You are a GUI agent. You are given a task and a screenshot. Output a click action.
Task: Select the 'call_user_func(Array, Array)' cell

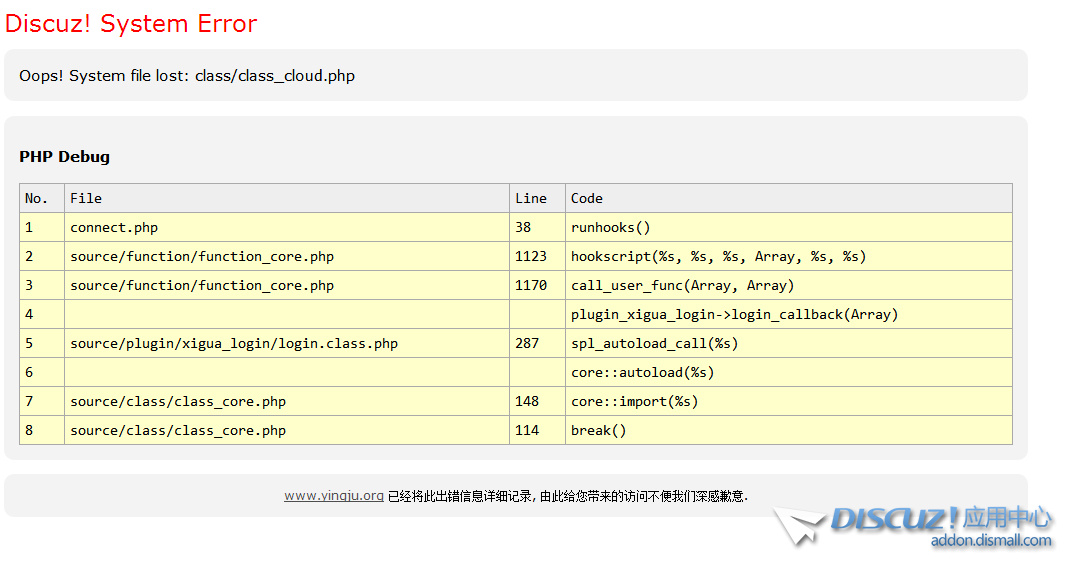pyautogui.click(x=789, y=285)
